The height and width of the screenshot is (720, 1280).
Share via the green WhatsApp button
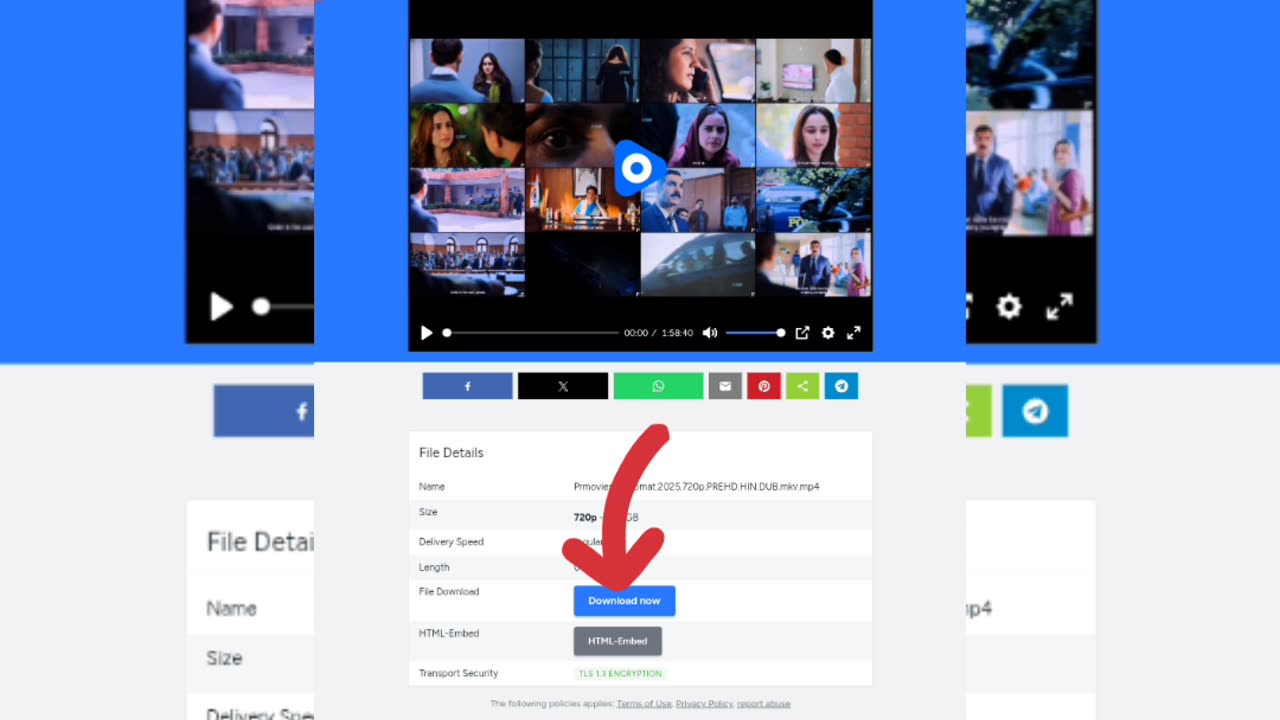(658, 386)
